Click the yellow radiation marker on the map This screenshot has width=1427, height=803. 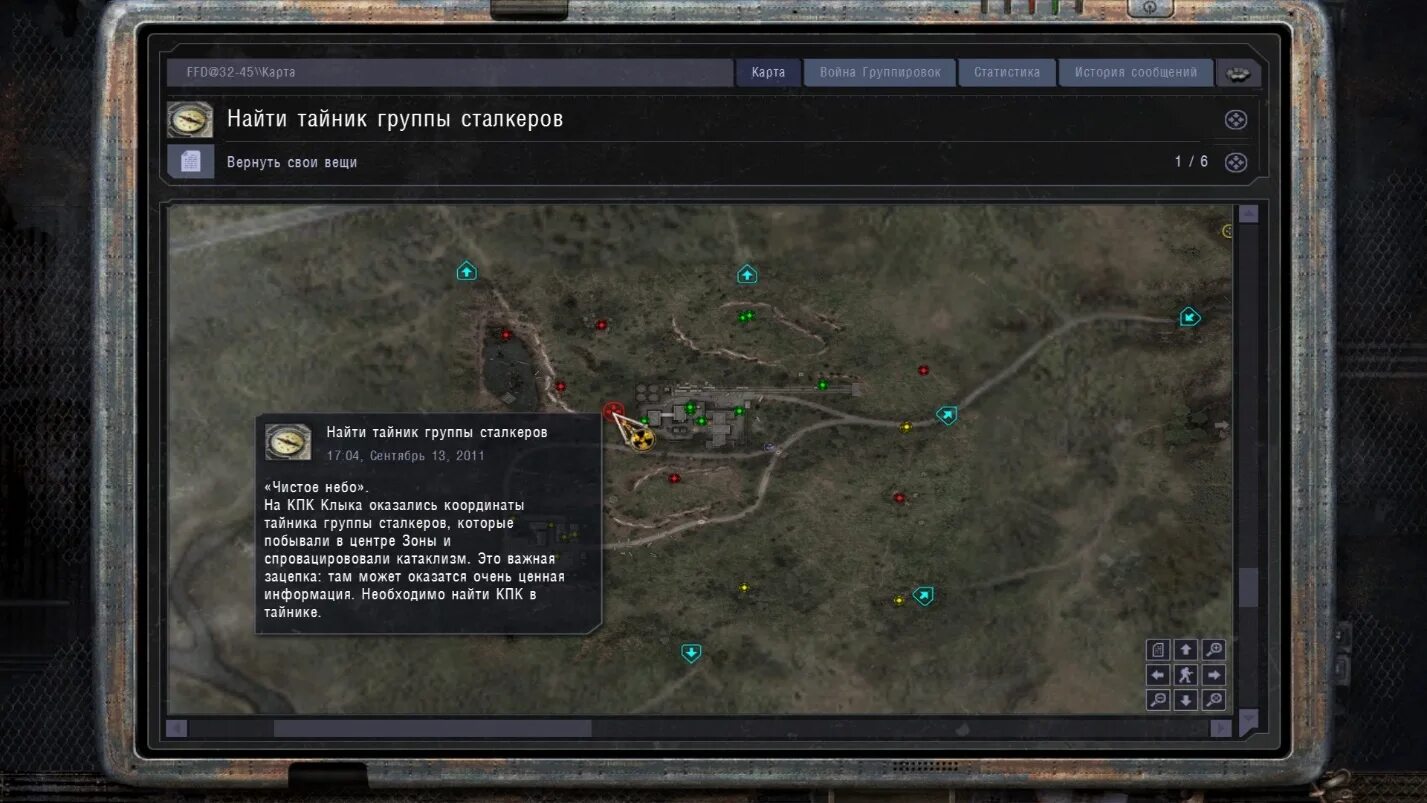(643, 439)
